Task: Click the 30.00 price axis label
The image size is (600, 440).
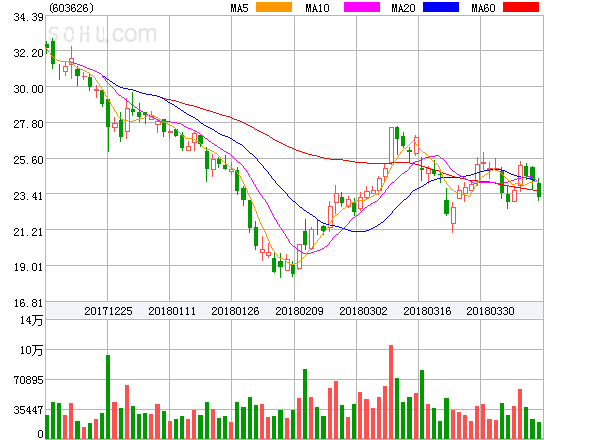Action: point(28,89)
